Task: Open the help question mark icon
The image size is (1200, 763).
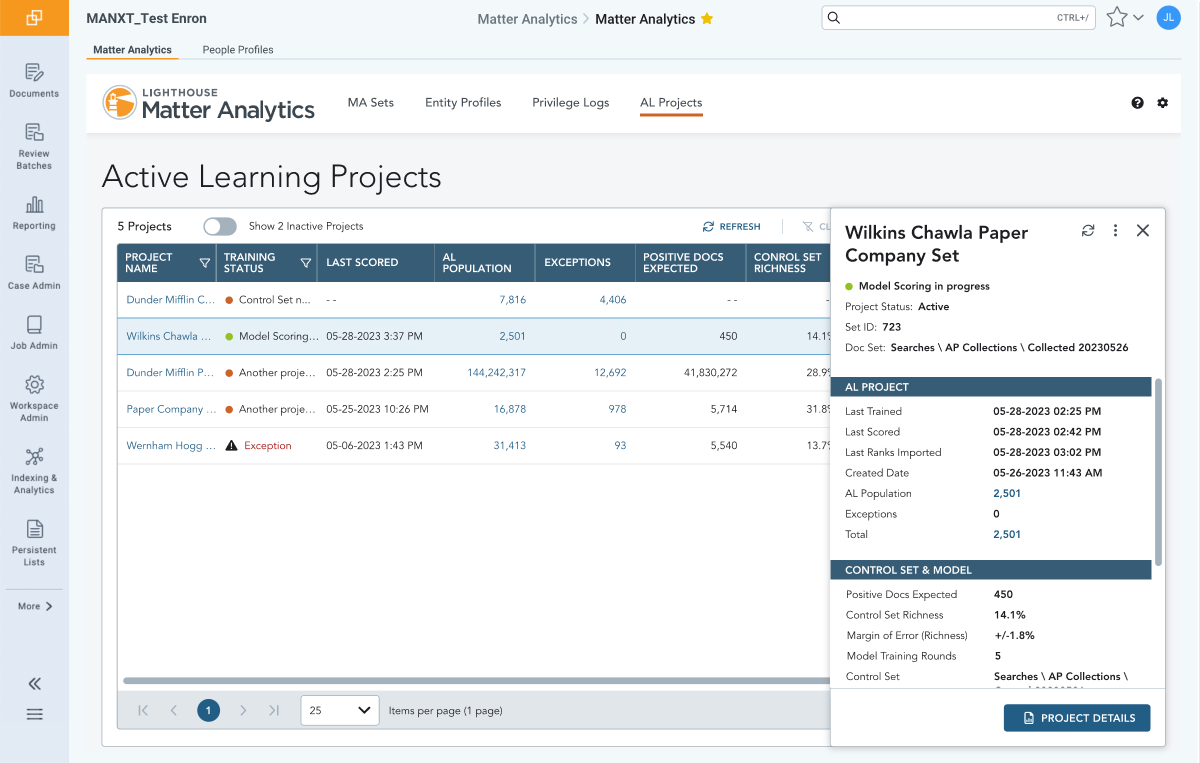Action: 1137,103
